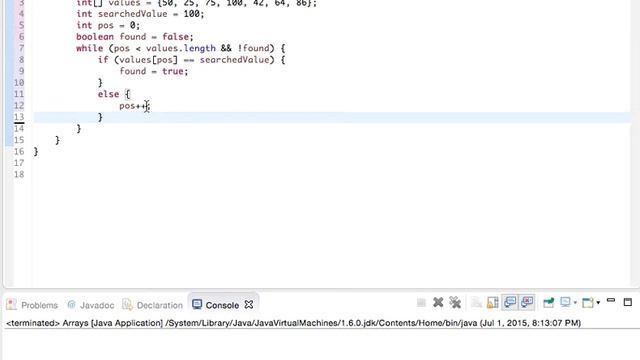The width and height of the screenshot is (640, 360).
Task: Open the Open Console dropdown arrow
Action: pyautogui.click(x=598, y=303)
